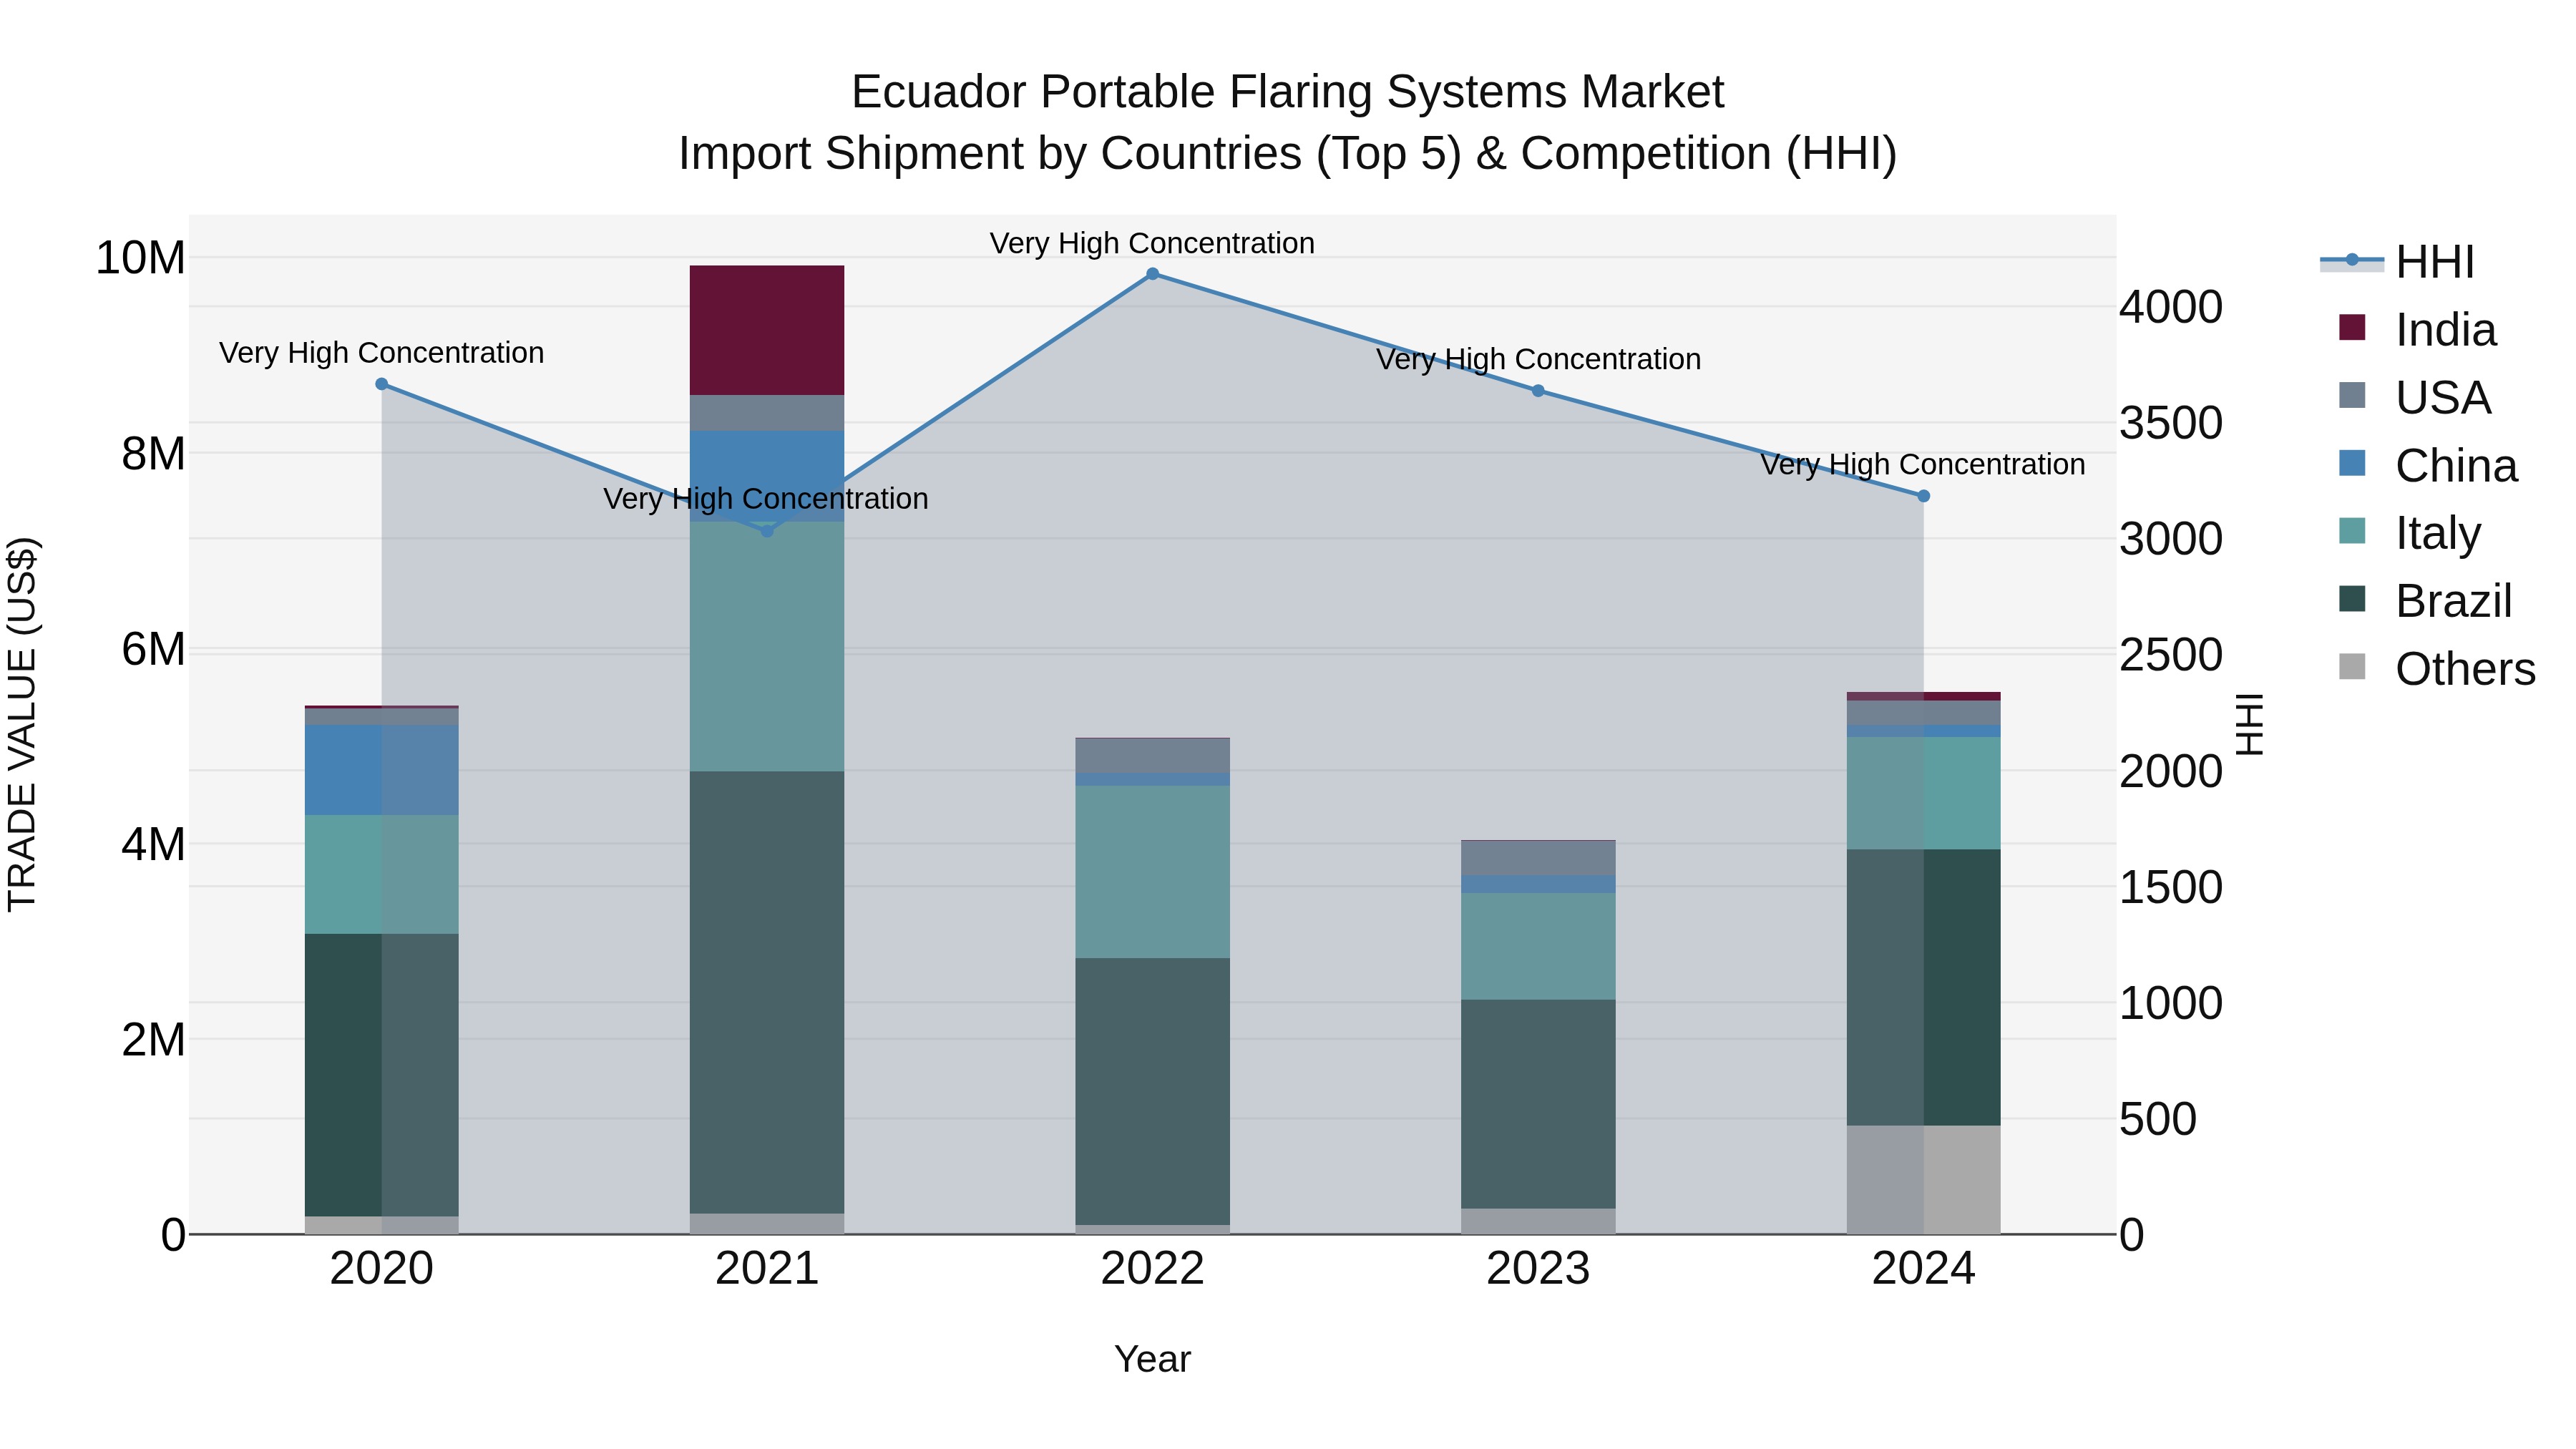
Task: Select the 2022 HHI data point
Action: point(1152,274)
